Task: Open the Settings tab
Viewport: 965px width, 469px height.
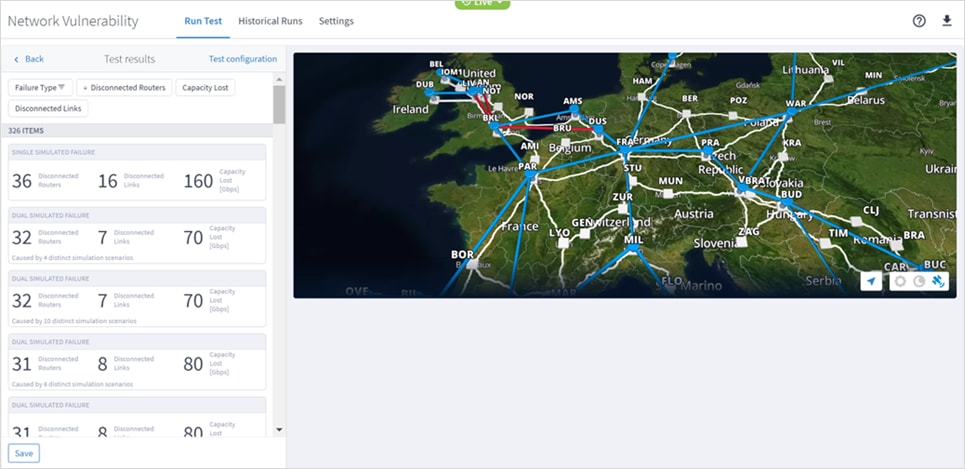Action: click(336, 21)
